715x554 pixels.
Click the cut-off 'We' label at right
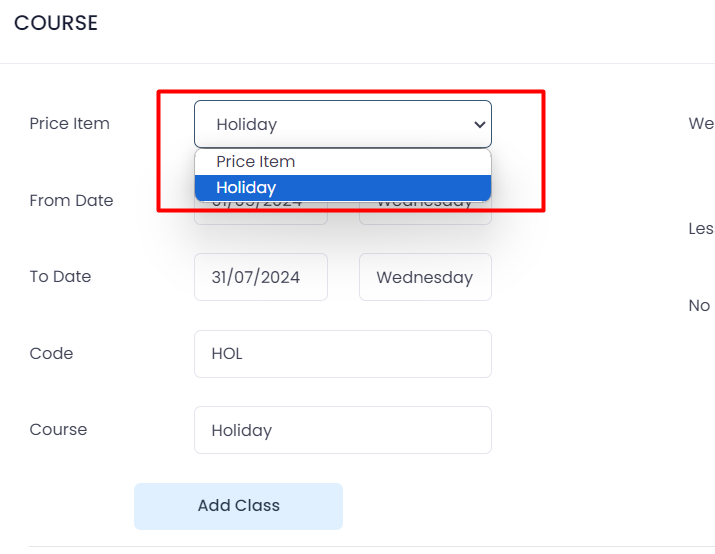click(x=701, y=124)
